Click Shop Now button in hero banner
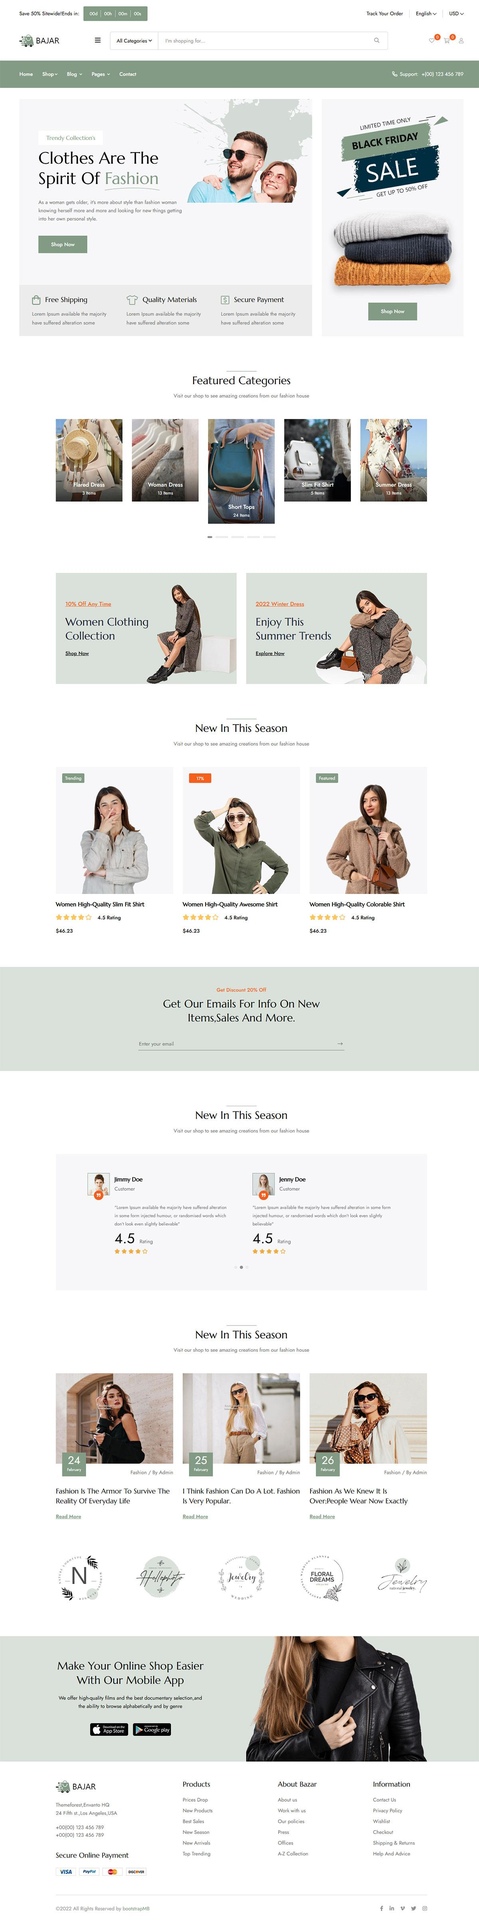Screen dimensions: 479x1923 click(63, 244)
